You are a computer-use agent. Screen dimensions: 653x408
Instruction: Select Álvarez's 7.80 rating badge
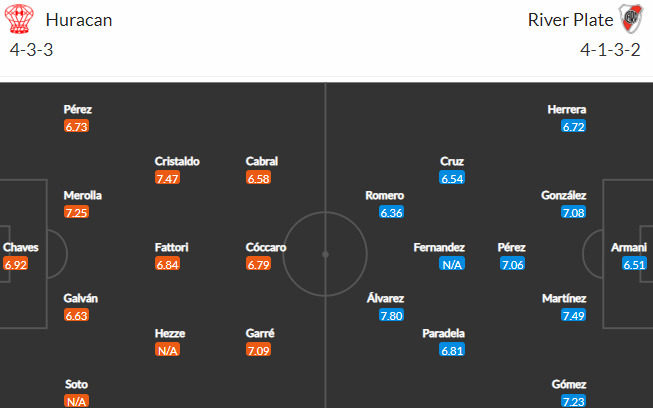click(x=391, y=316)
